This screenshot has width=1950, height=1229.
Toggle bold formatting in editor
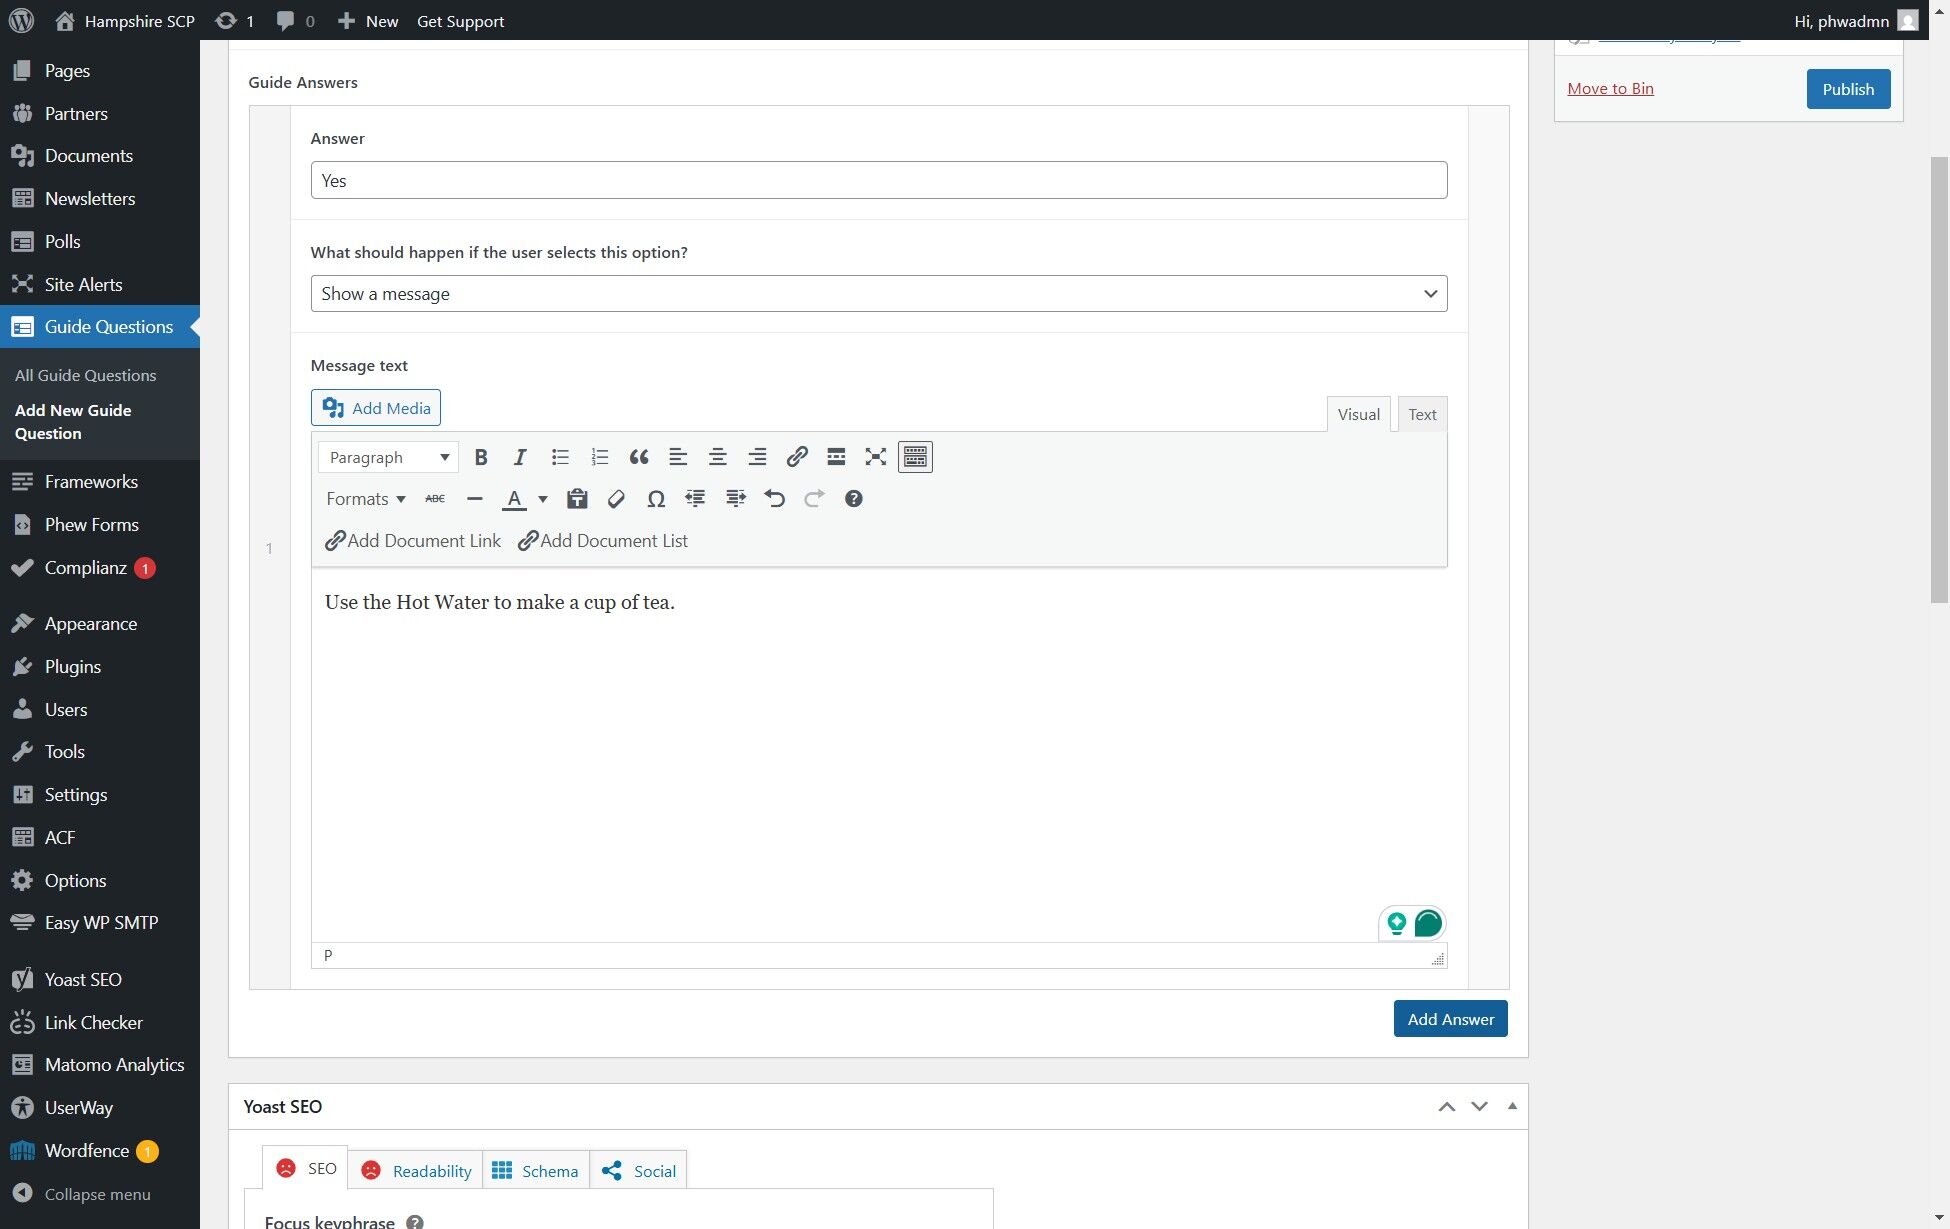pyautogui.click(x=481, y=457)
